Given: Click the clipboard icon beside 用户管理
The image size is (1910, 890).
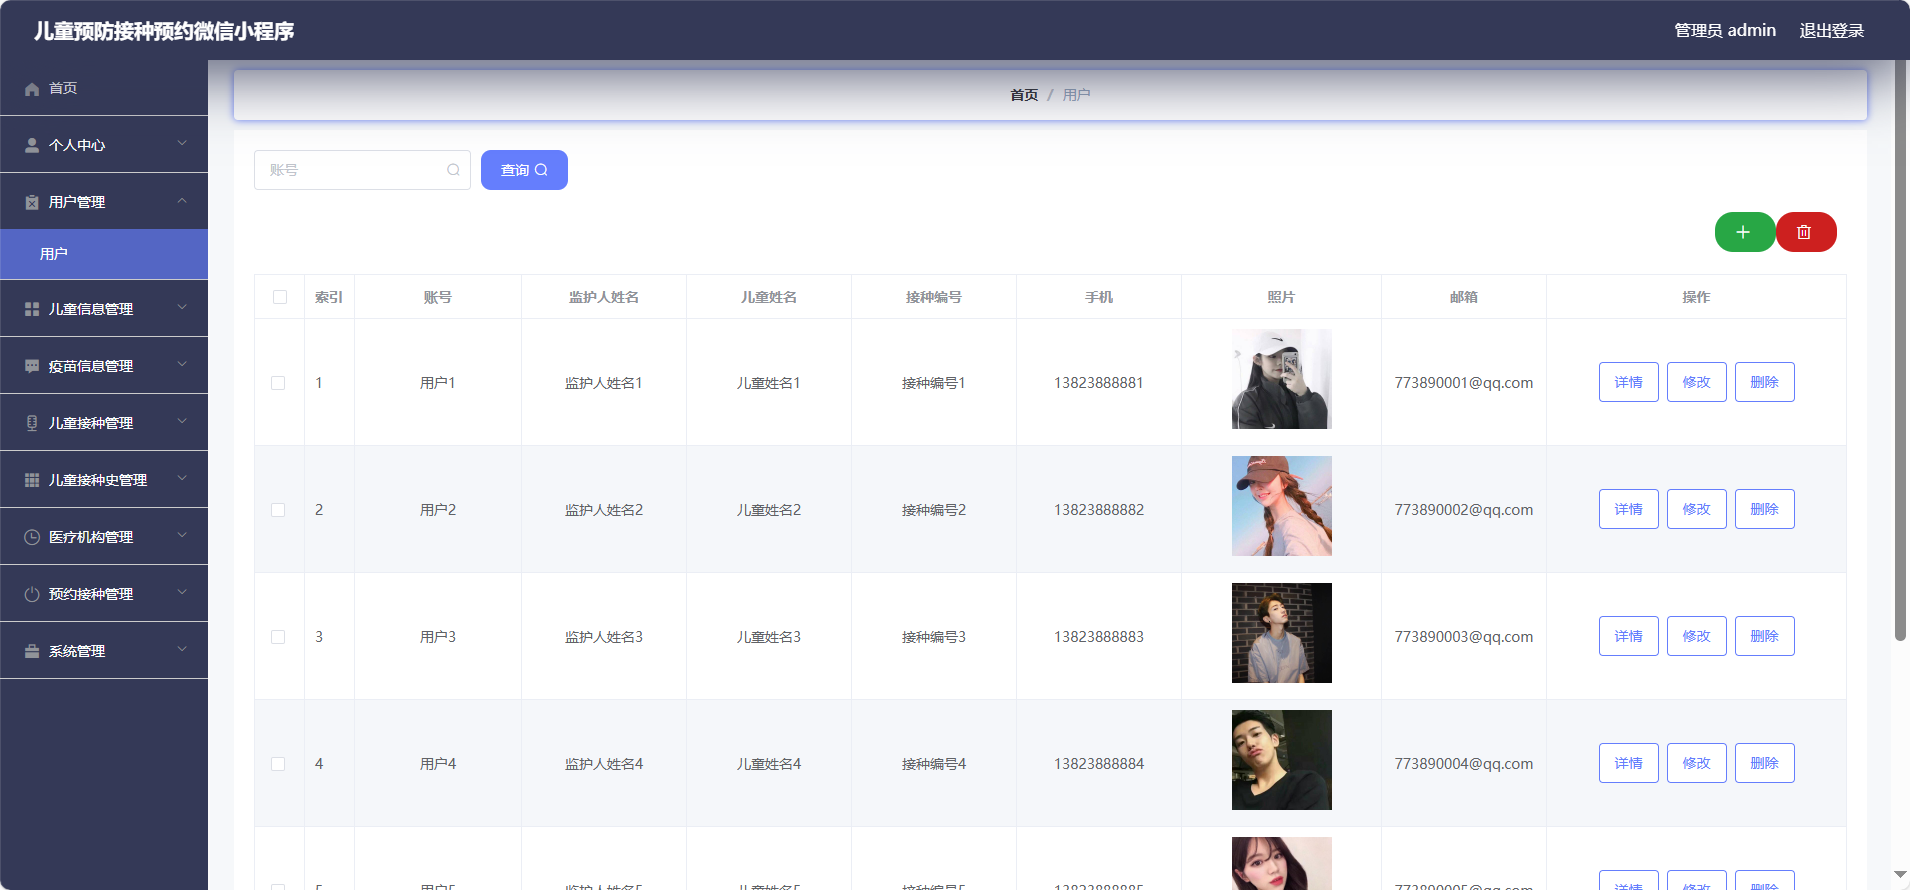Looking at the screenshot, I should pyautogui.click(x=32, y=203).
